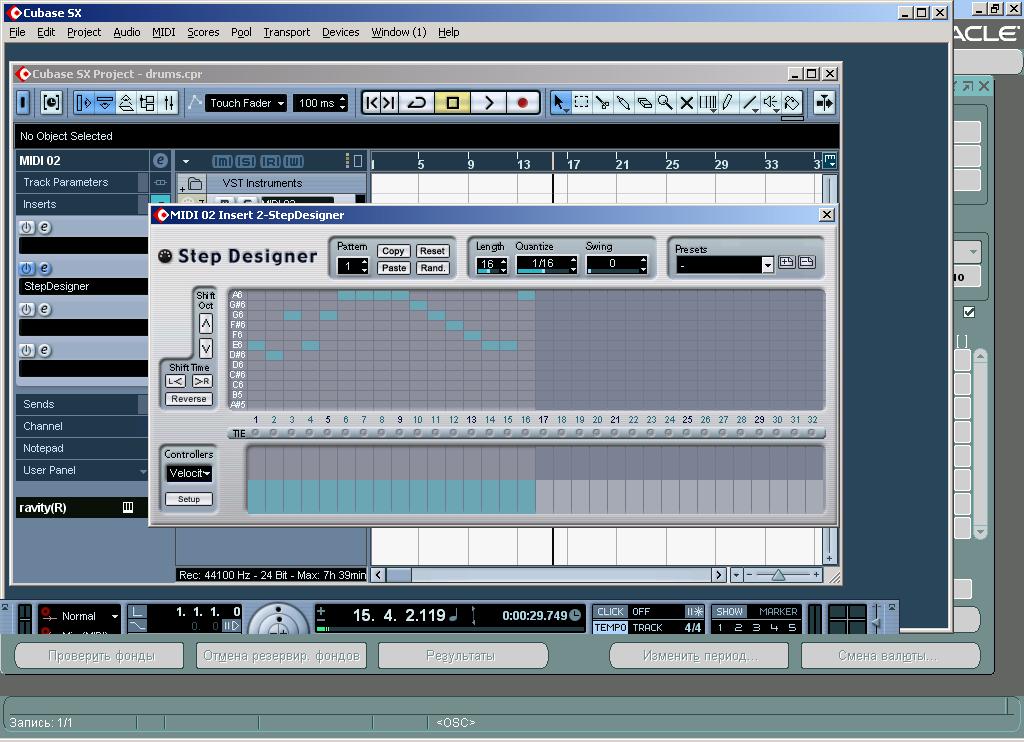The width and height of the screenshot is (1024, 742).
Task: Open the File menu
Action: [x=17, y=32]
